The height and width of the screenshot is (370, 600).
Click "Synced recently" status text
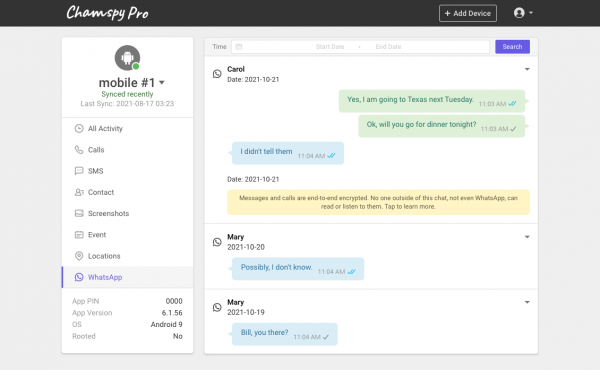click(x=127, y=94)
